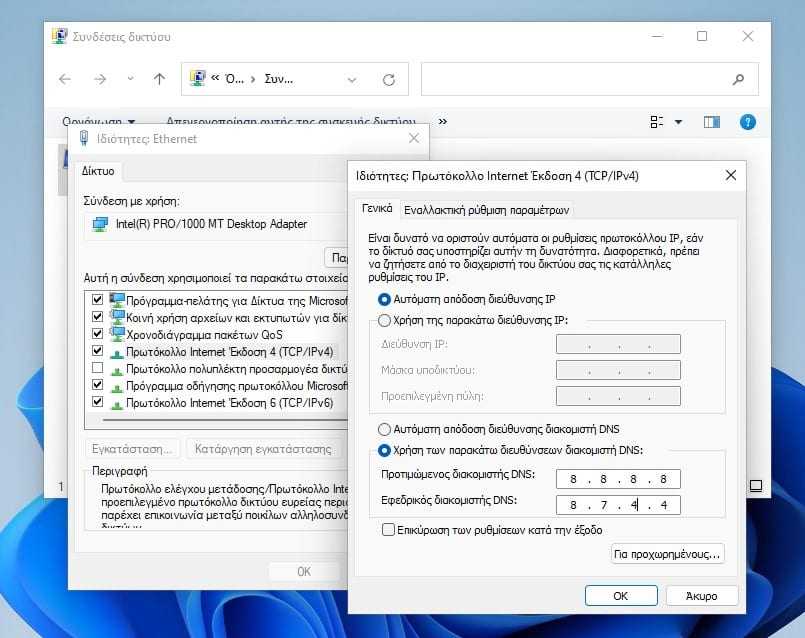Close the Ethernet properties dialog

tap(414, 138)
